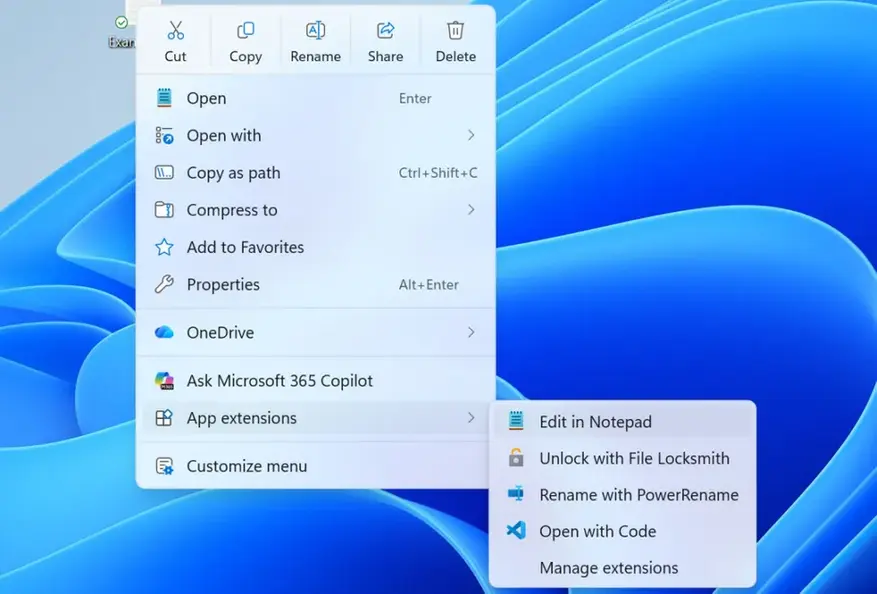Click the Open with icon
The image size is (877, 594).
click(164, 135)
